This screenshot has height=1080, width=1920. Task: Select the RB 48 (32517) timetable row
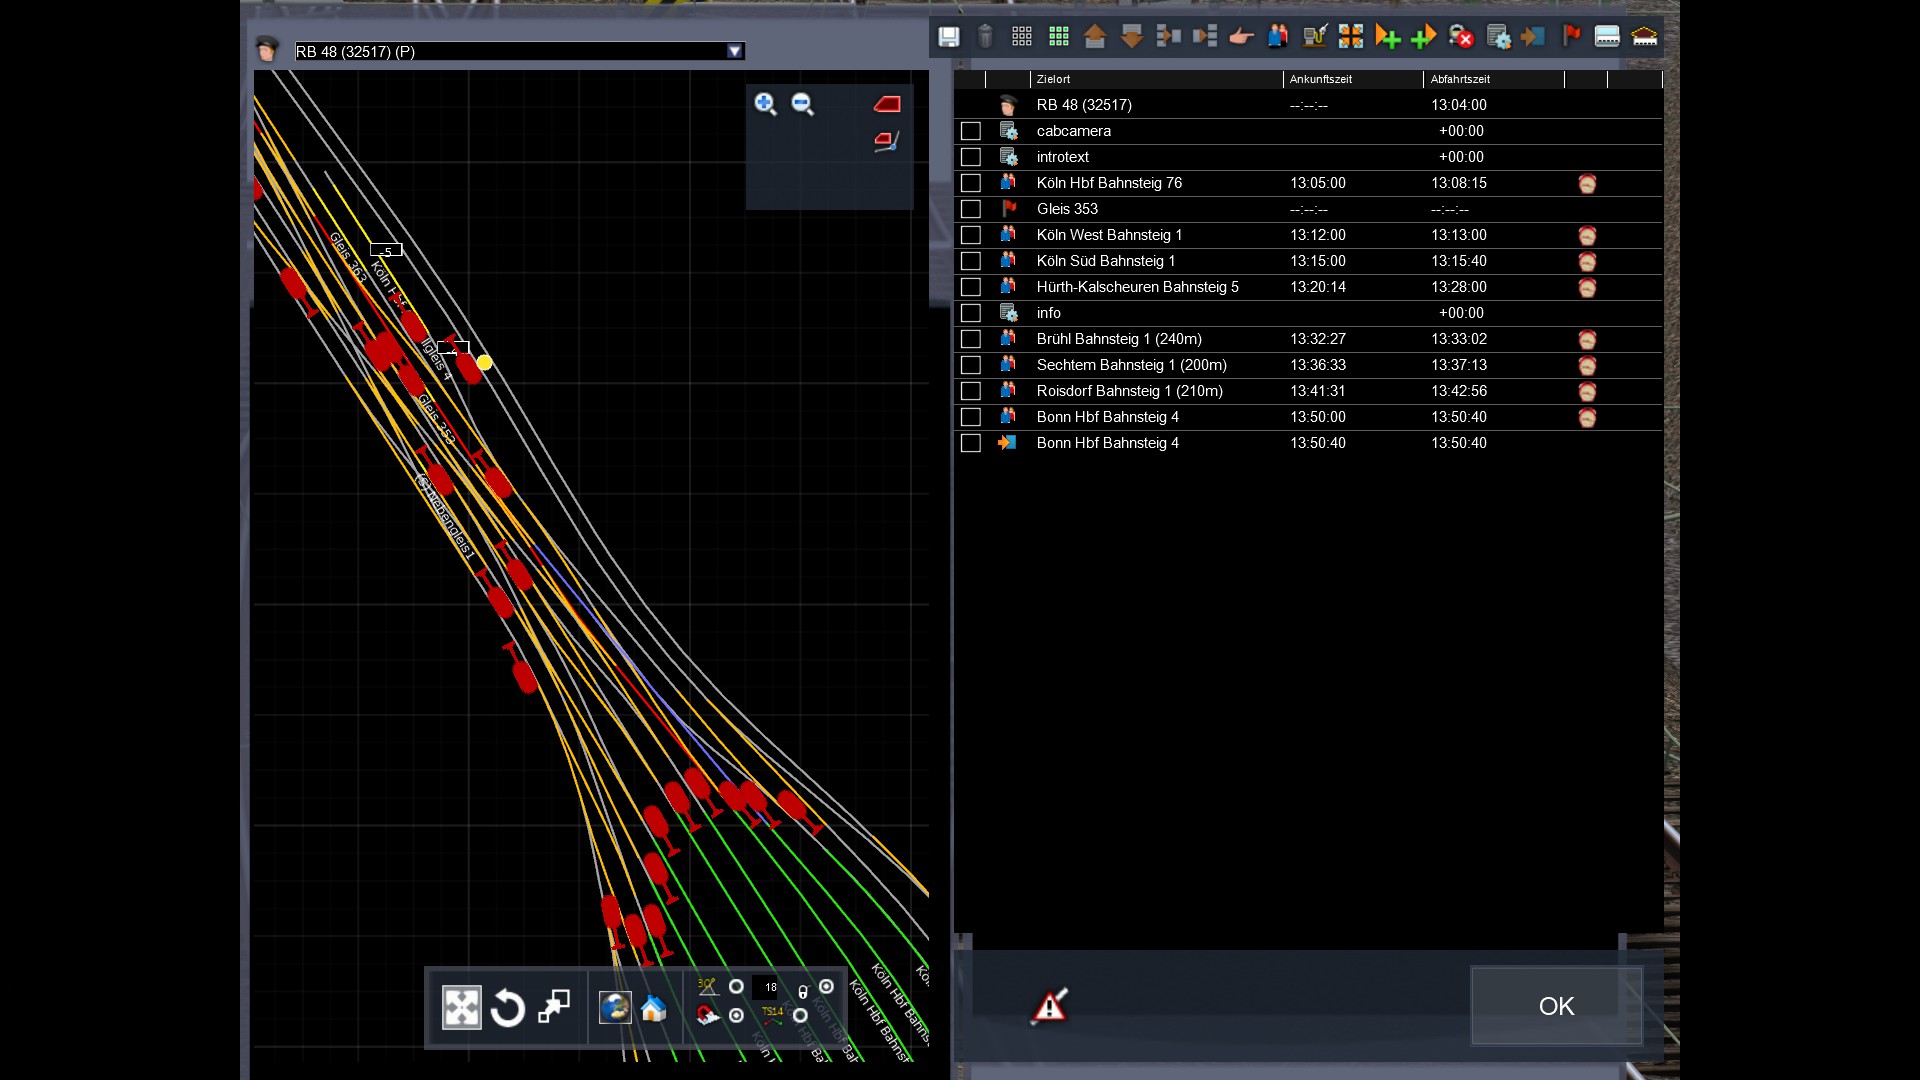coord(1308,105)
